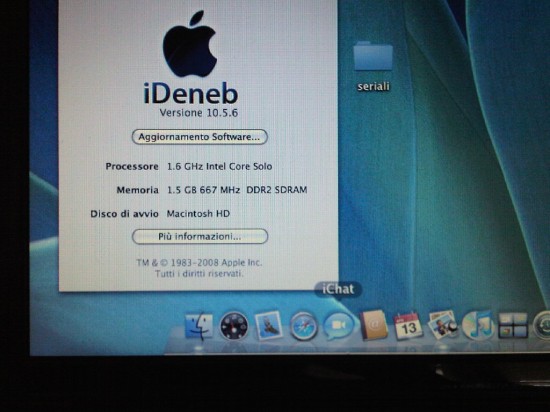Open the Mail stamp icon in dock
Viewport: 550px width, 412px height.
point(268,325)
